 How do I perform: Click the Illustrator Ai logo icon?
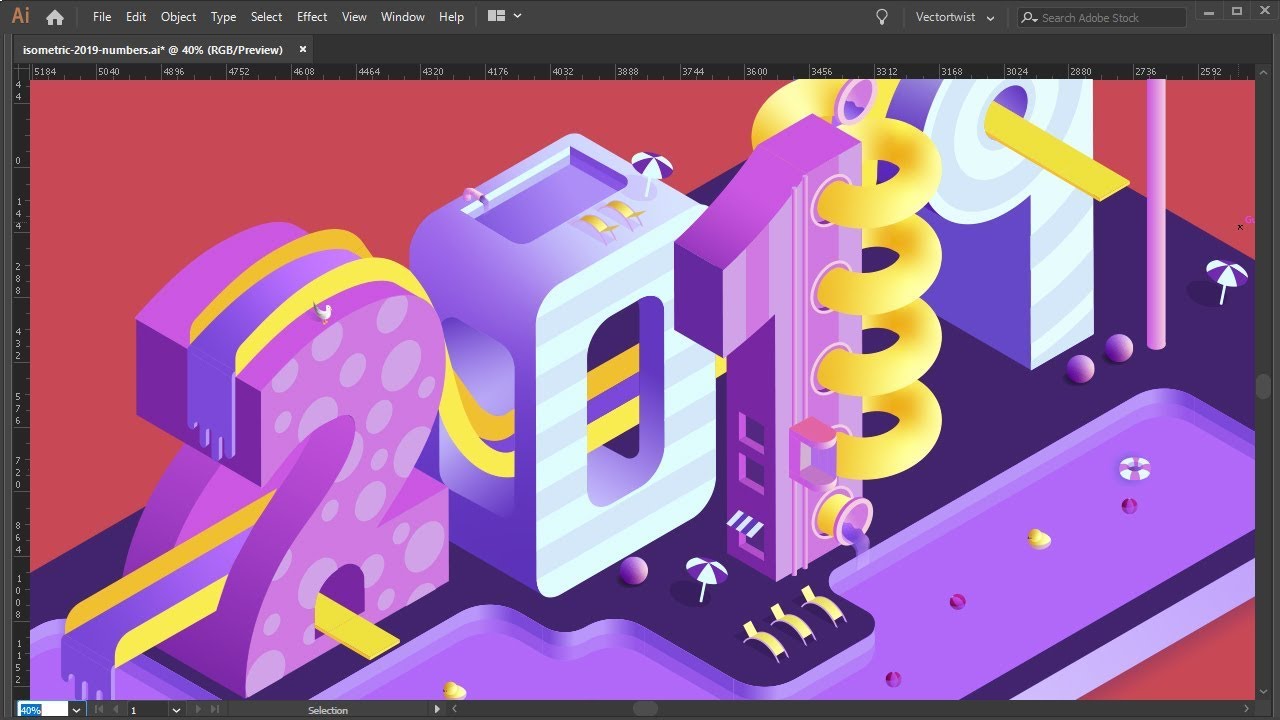[x=19, y=16]
